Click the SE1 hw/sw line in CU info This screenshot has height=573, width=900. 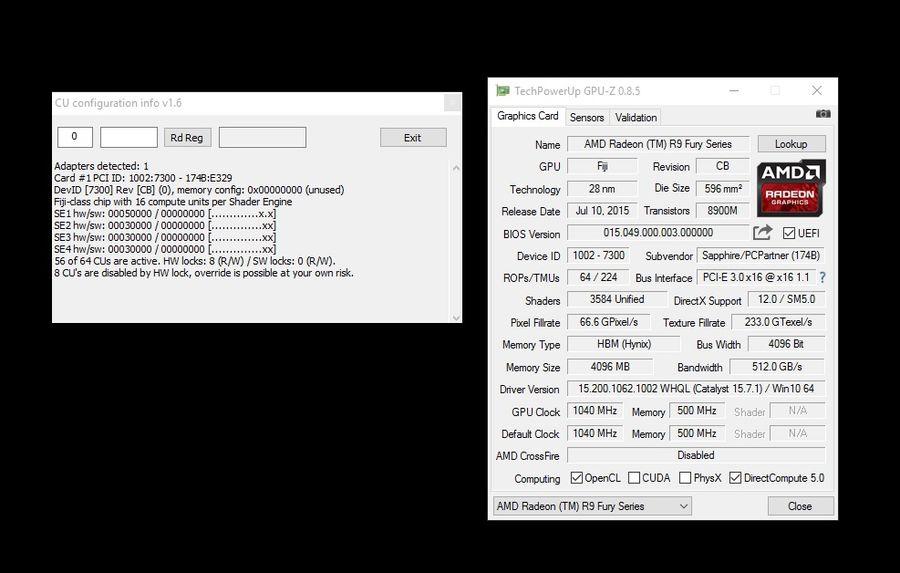(x=165, y=214)
